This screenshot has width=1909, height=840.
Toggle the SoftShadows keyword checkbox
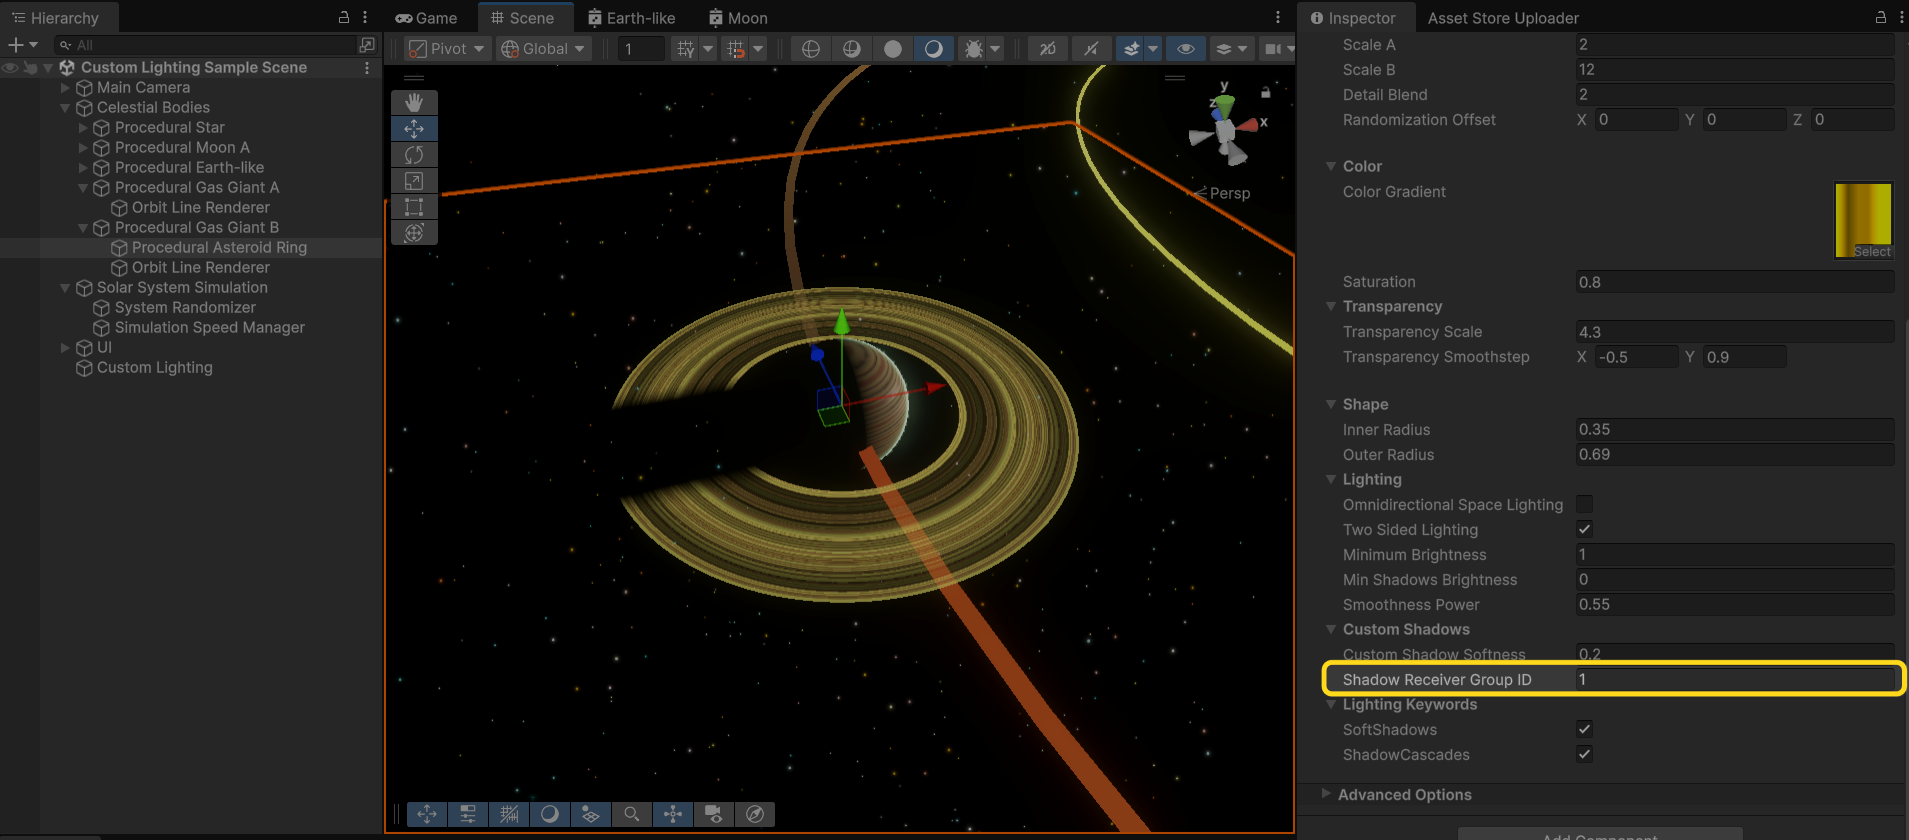[x=1584, y=729]
